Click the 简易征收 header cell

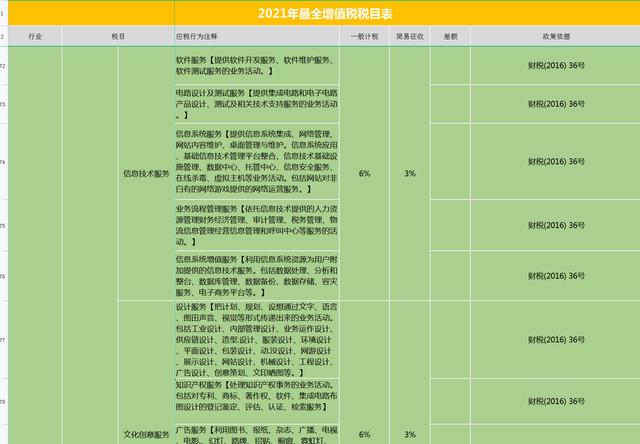coord(410,36)
